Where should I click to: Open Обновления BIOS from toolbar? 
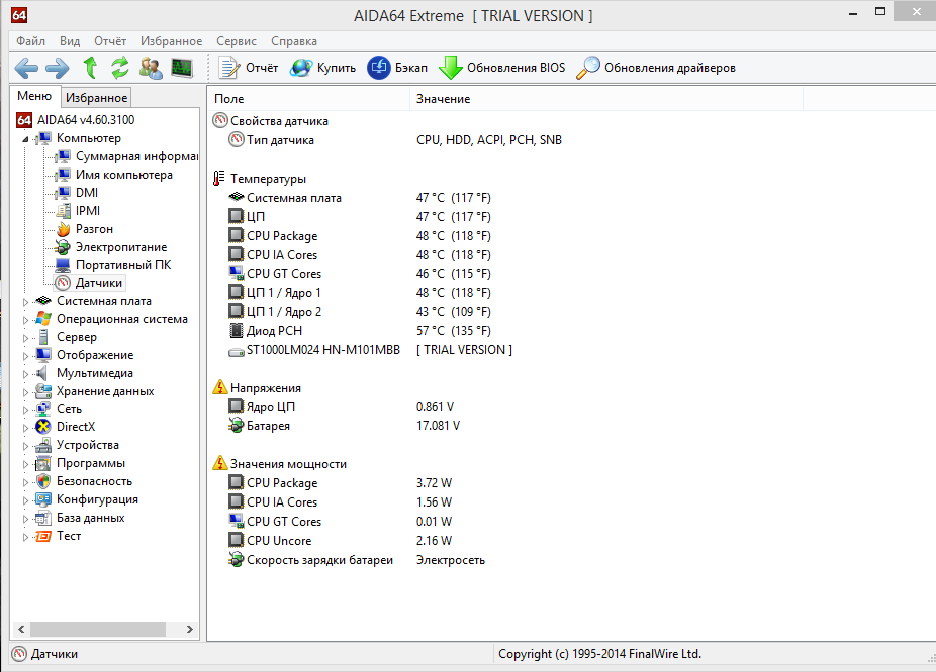pyautogui.click(x=502, y=68)
